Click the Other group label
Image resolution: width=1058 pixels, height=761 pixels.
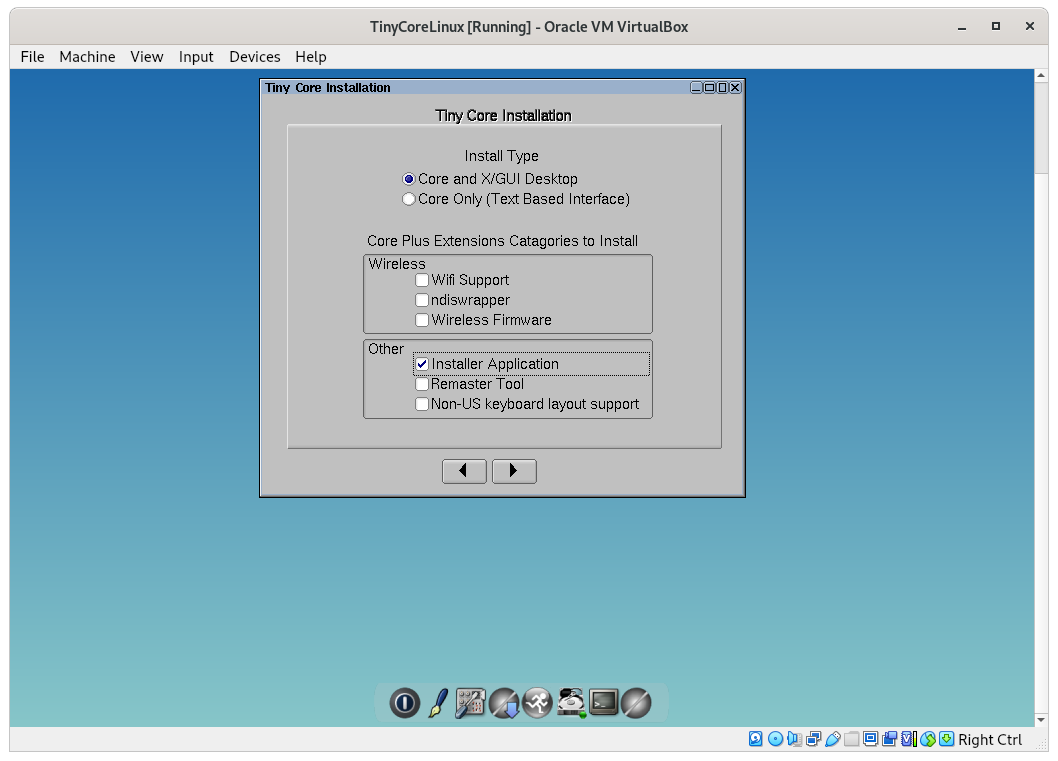pyautogui.click(x=385, y=349)
